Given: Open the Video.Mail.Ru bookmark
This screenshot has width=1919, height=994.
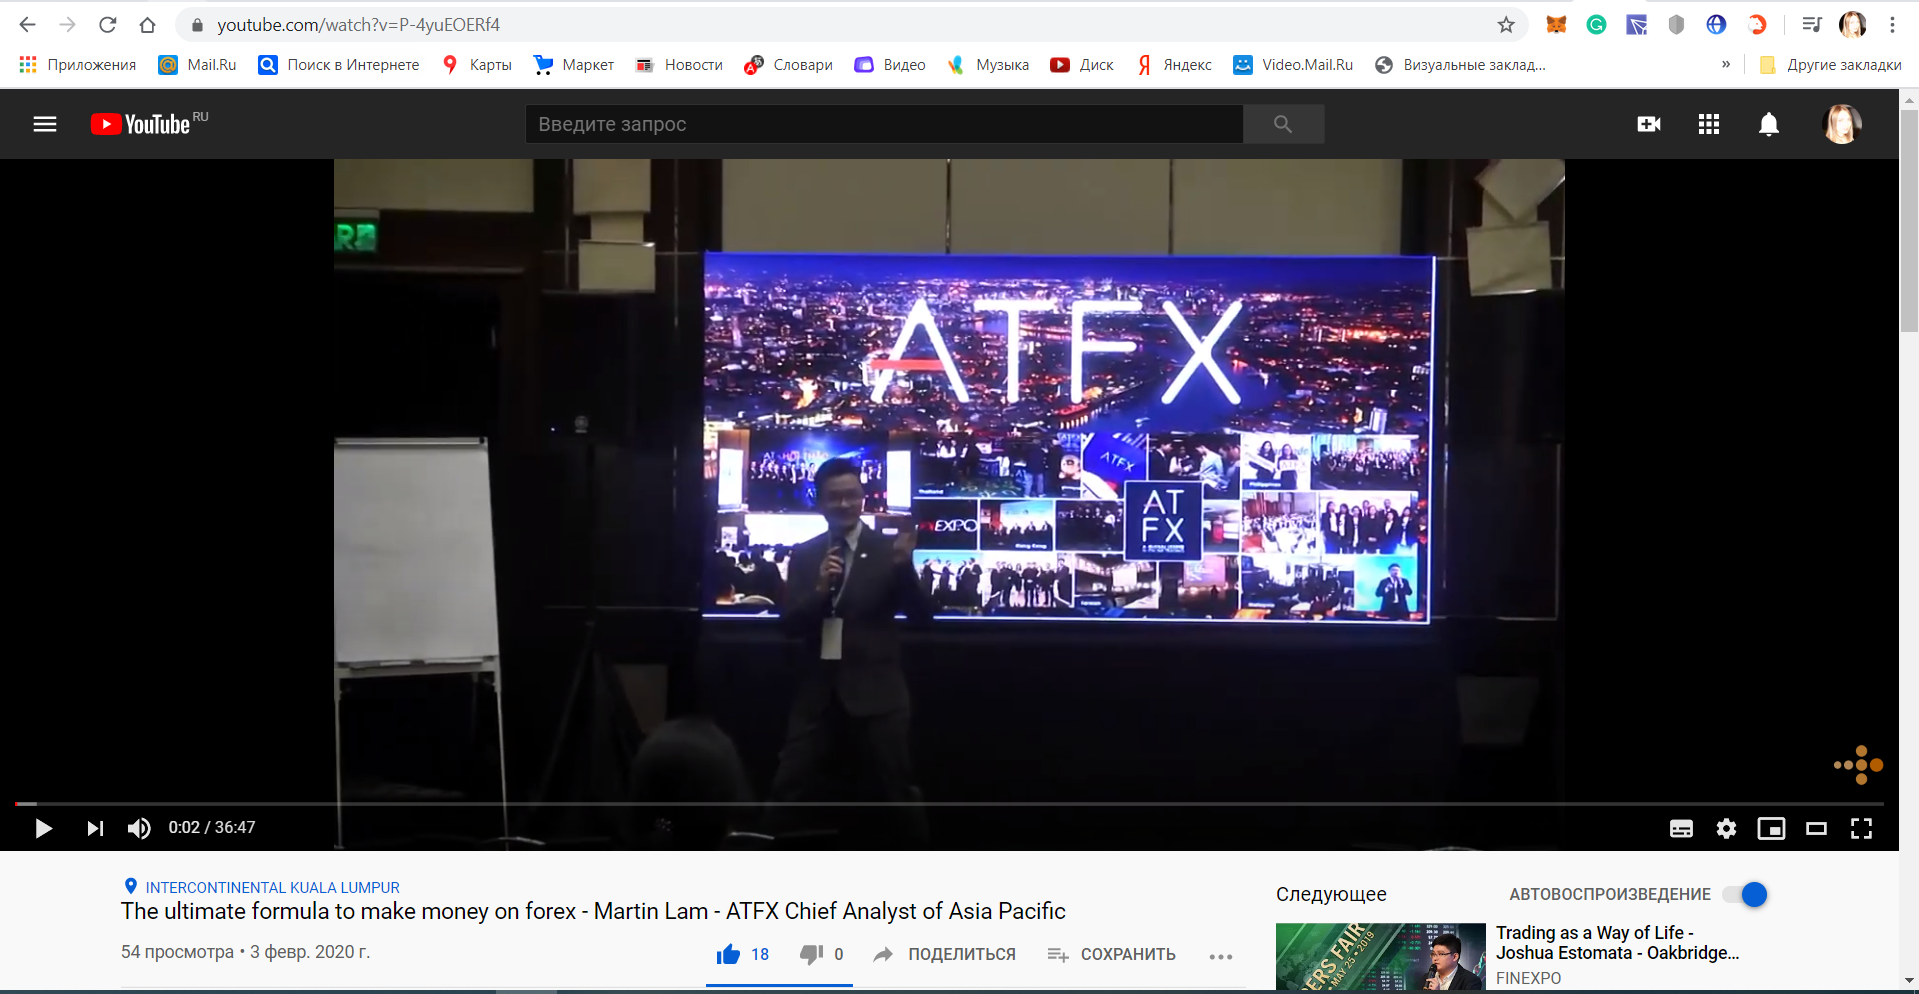Looking at the screenshot, I should (x=1293, y=65).
